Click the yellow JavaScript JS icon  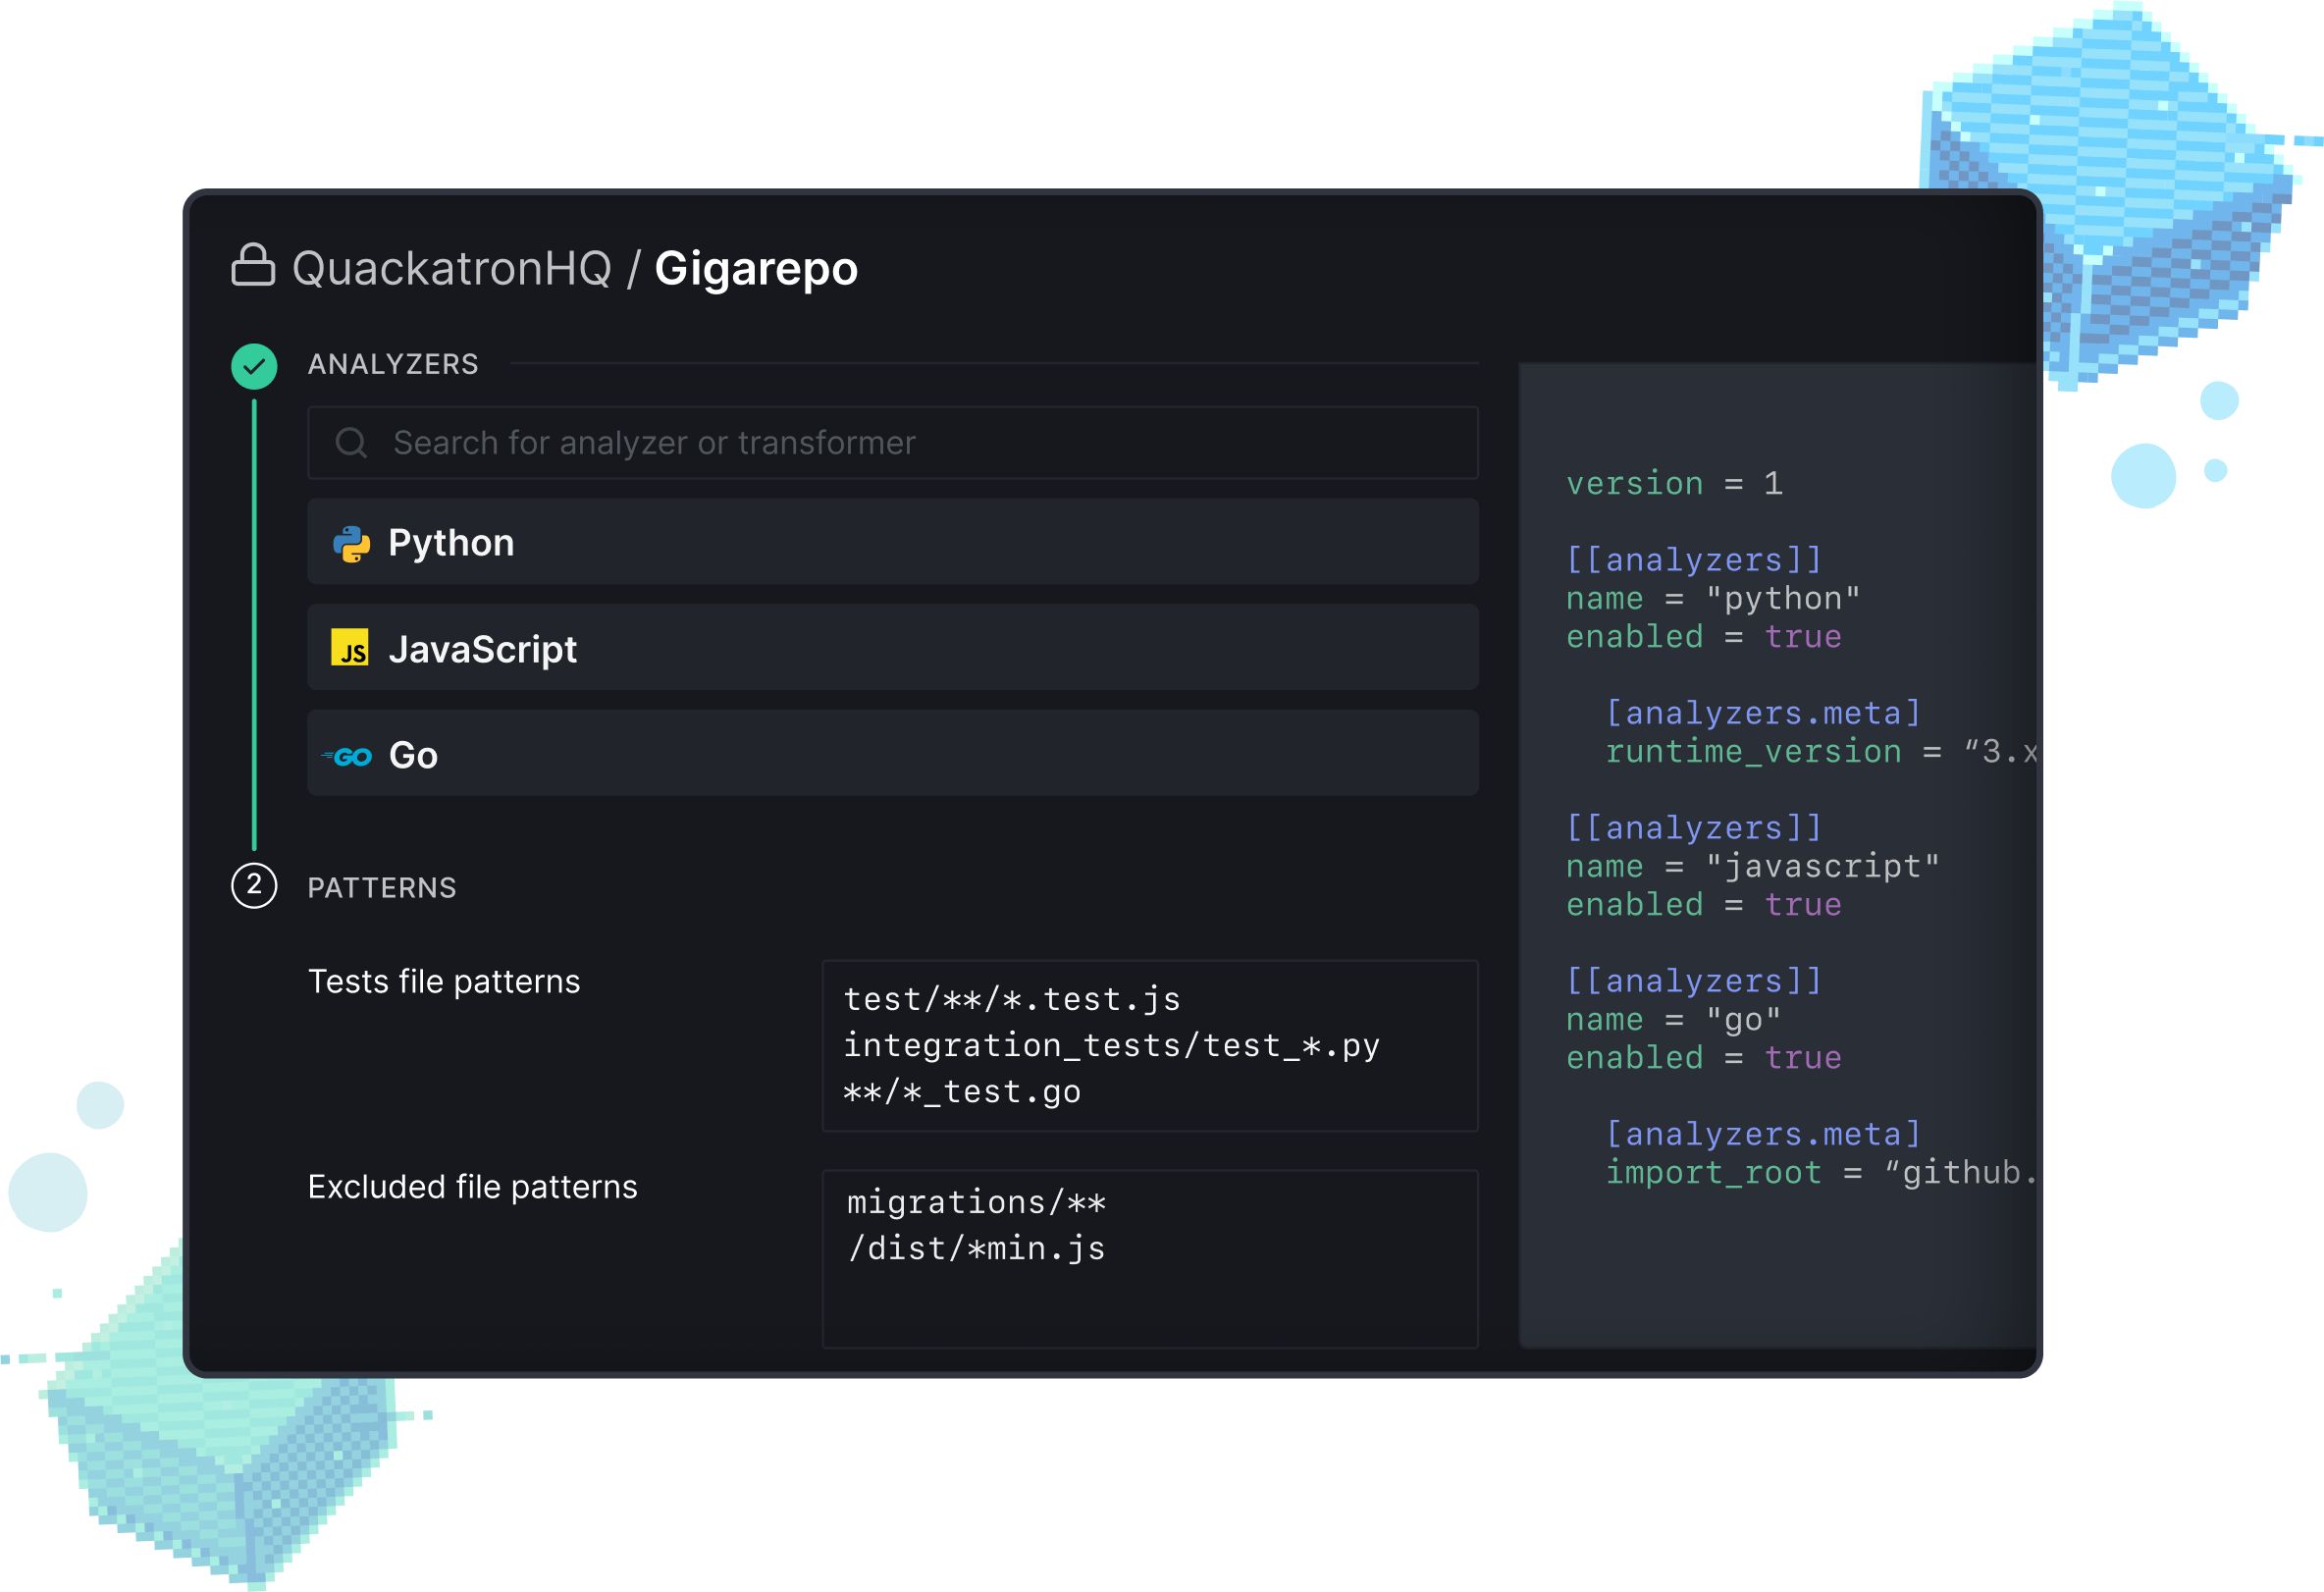(x=352, y=648)
